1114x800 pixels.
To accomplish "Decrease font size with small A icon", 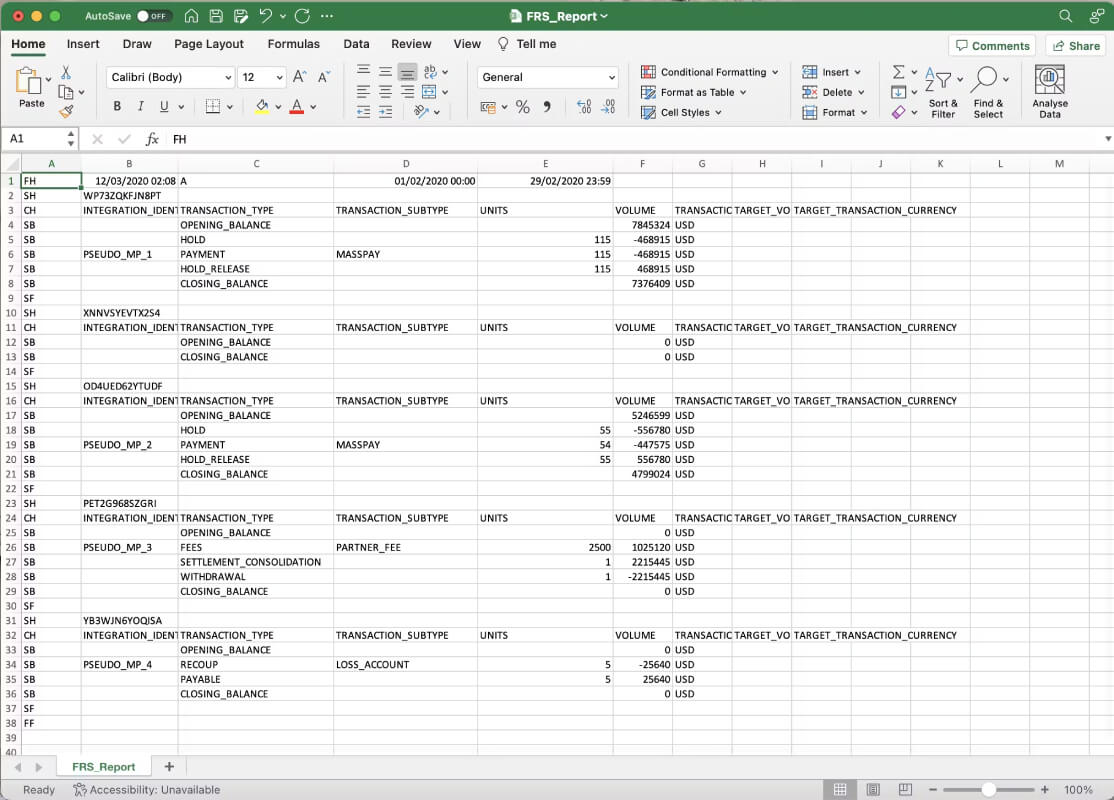I will 324,77.
